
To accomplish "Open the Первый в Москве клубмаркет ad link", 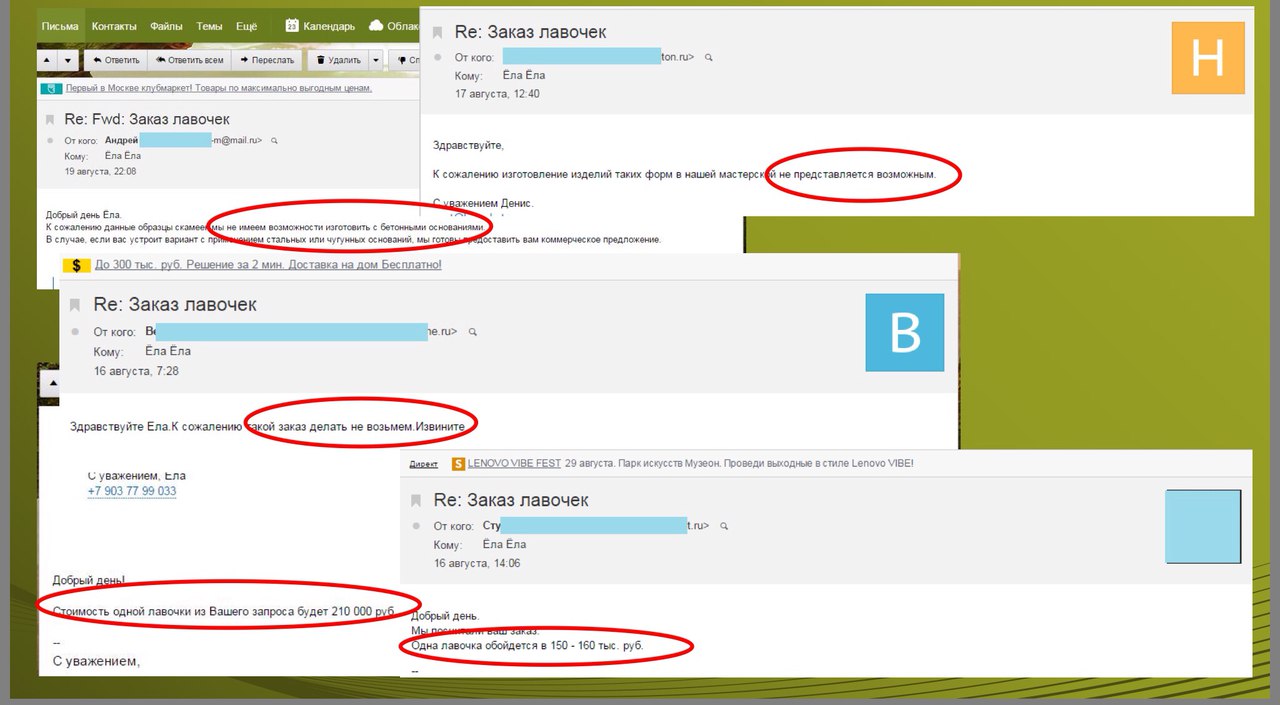I will click(x=219, y=88).
